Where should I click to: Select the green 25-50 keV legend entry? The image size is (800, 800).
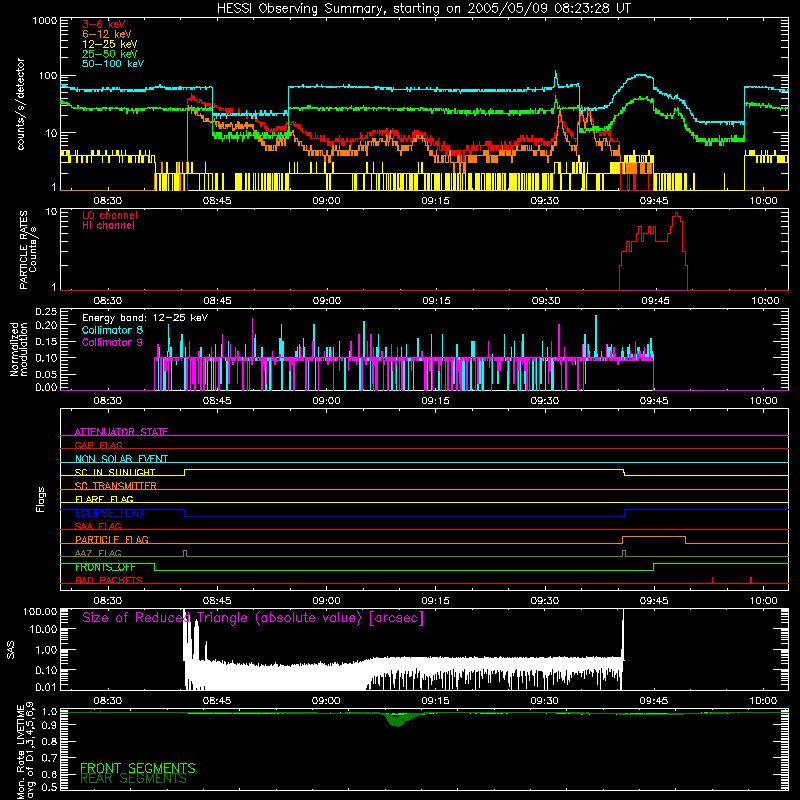(x=110, y=54)
